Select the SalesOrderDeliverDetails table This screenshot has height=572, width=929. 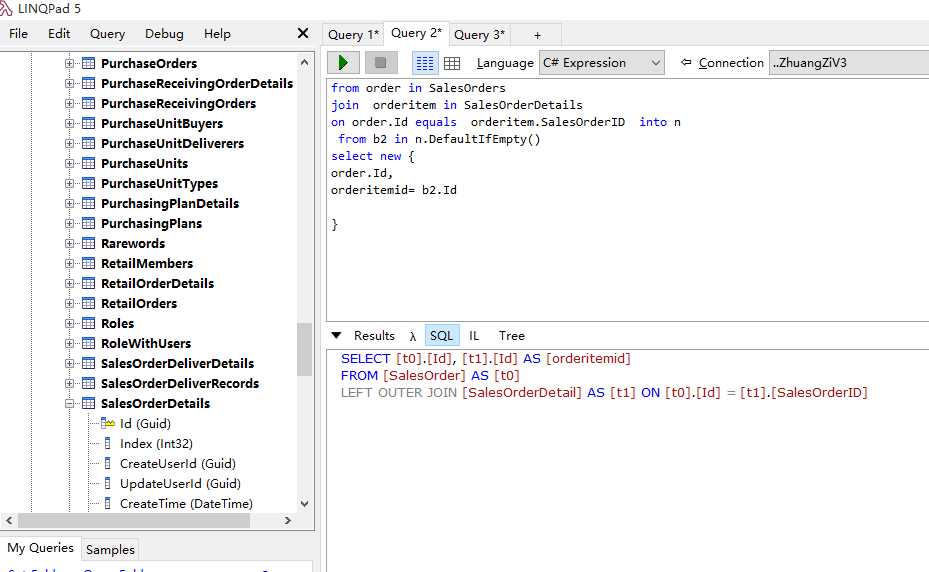point(177,363)
